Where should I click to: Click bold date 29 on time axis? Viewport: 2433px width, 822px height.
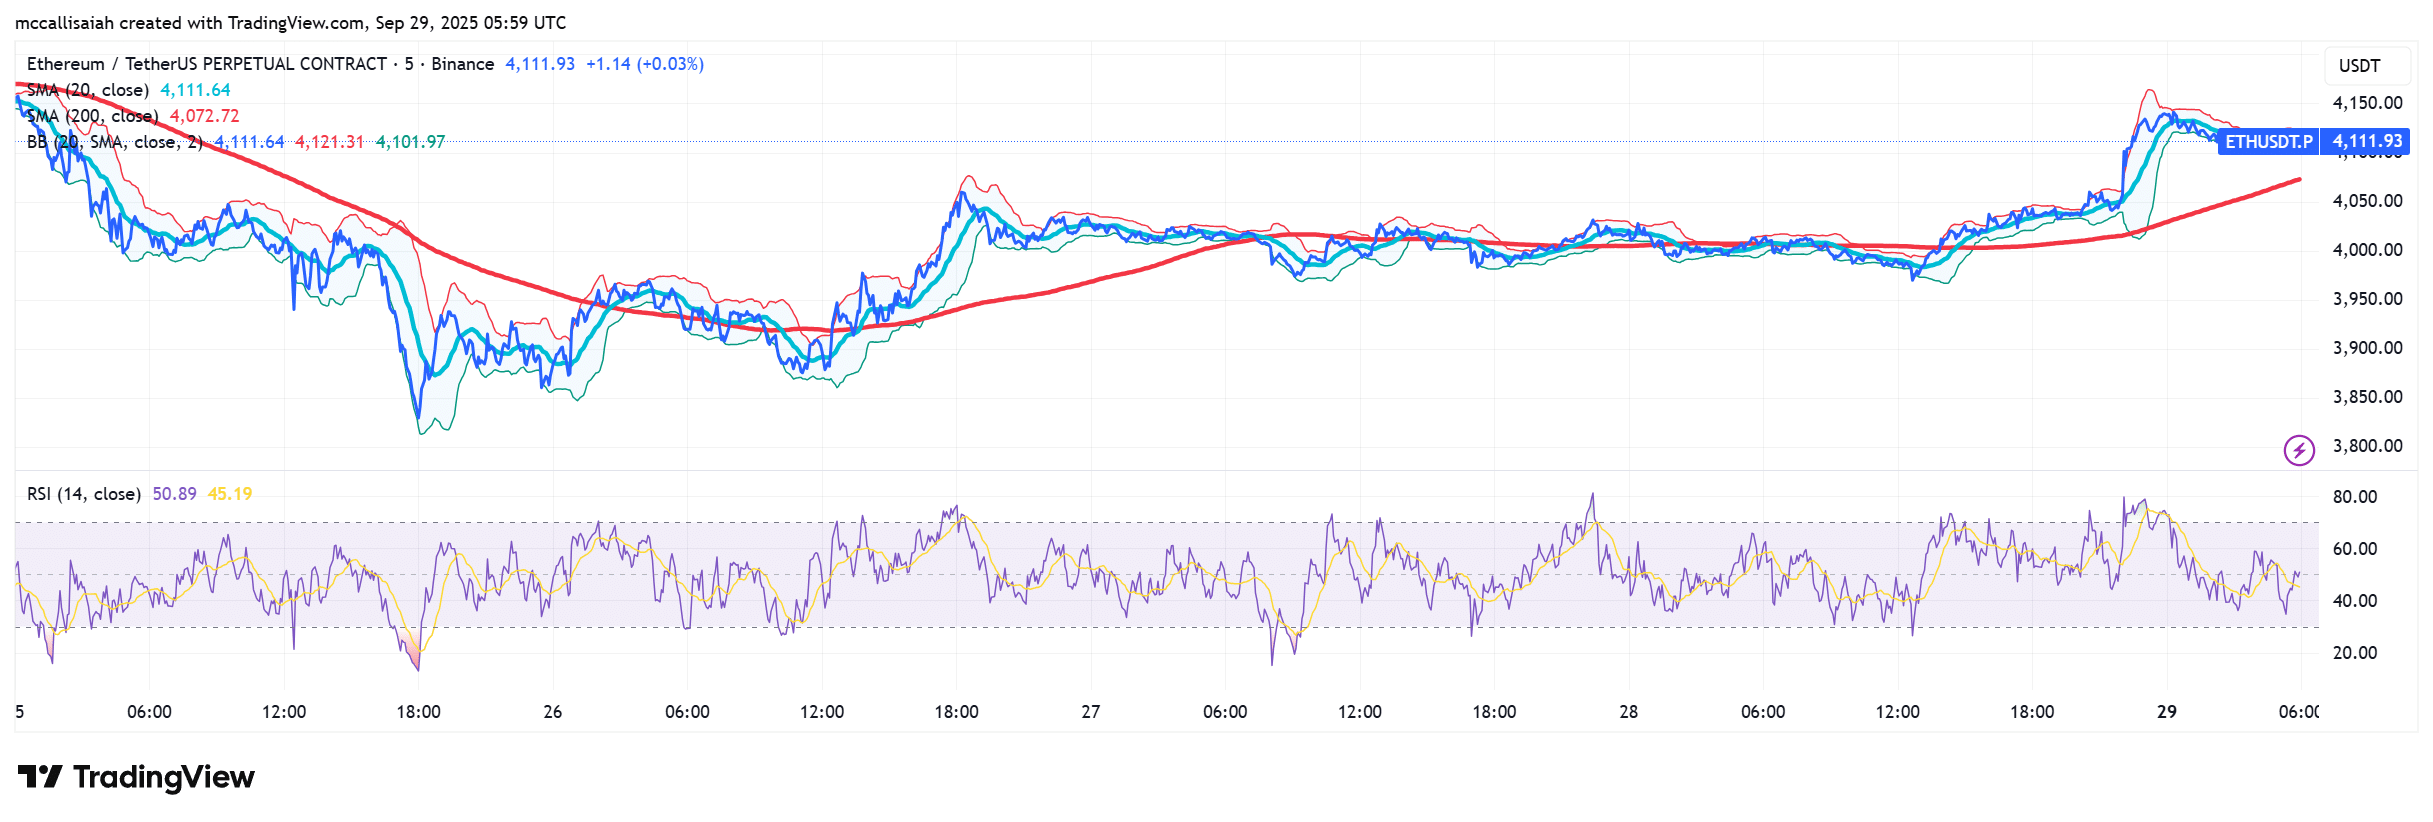coord(2166,712)
